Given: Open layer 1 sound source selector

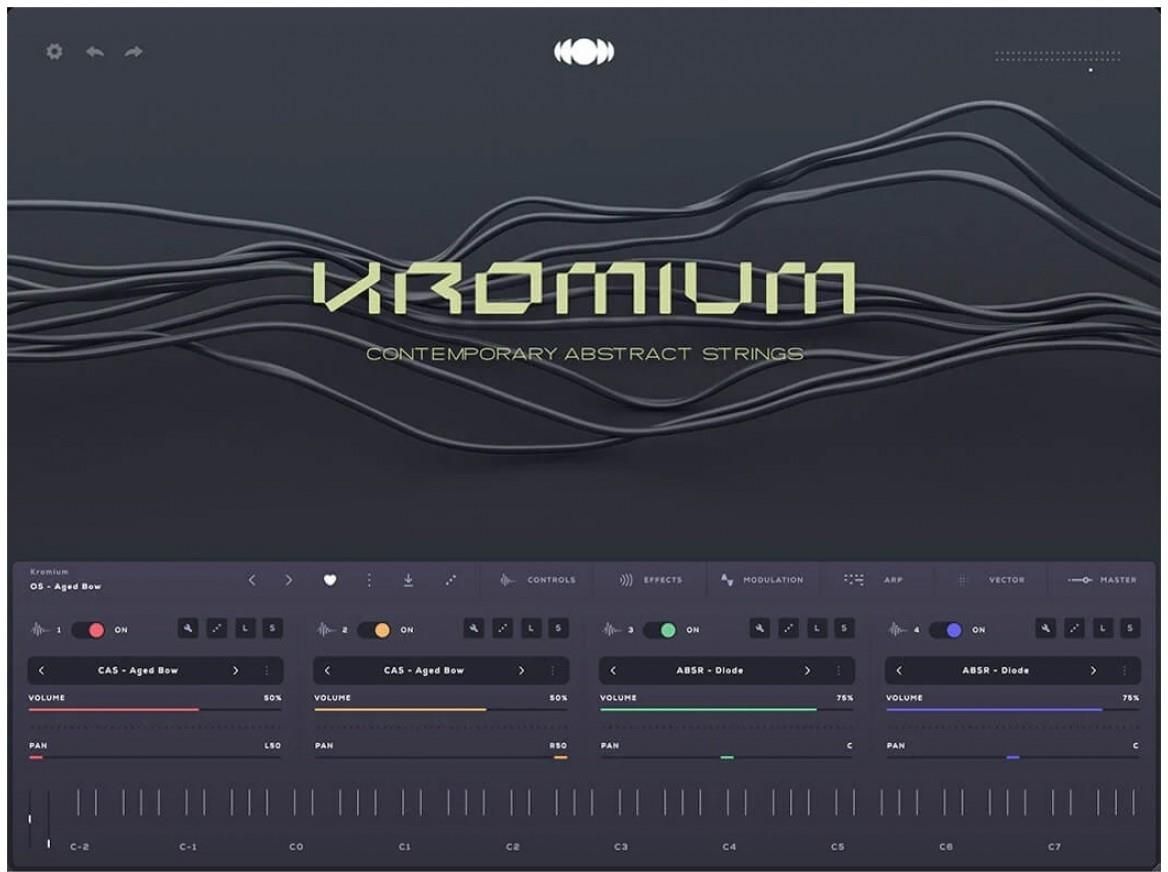Looking at the screenshot, I should (x=138, y=671).
